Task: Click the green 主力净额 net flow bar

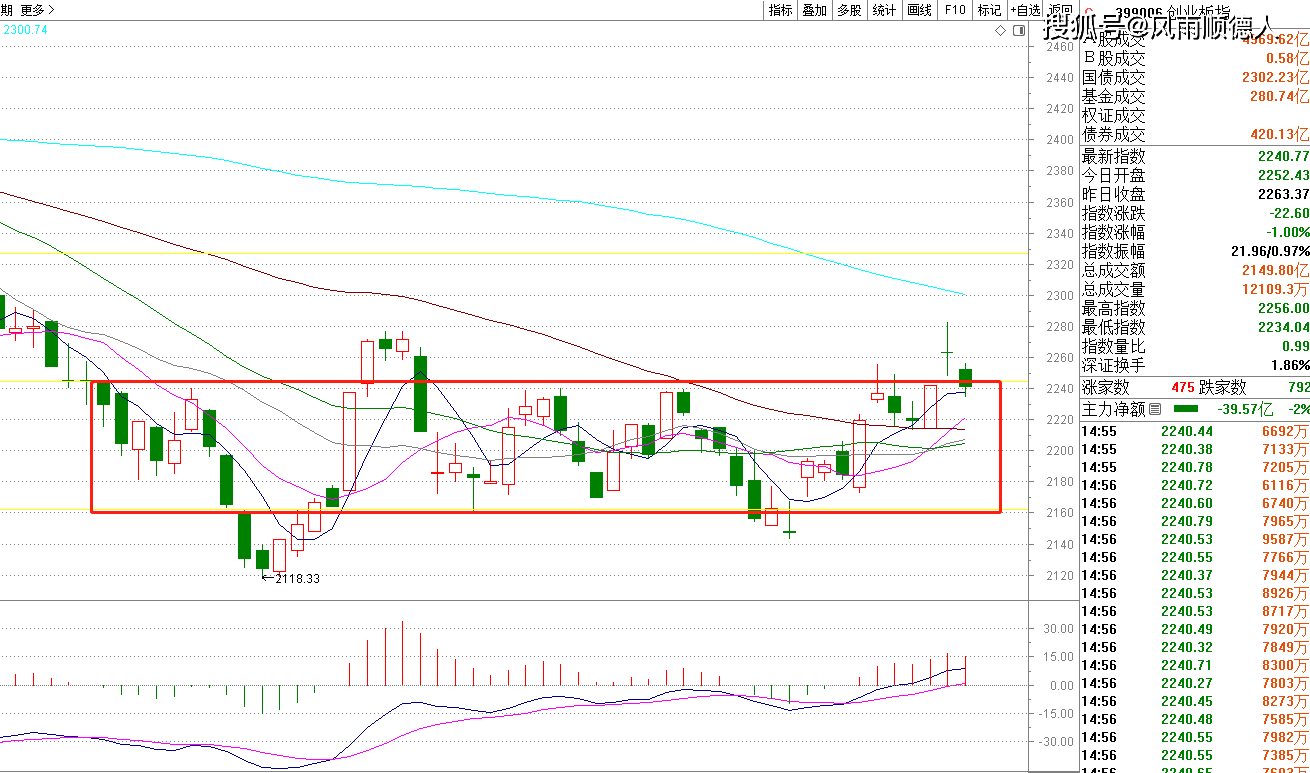Action: pyautogui.click(x=1186, y=409)
